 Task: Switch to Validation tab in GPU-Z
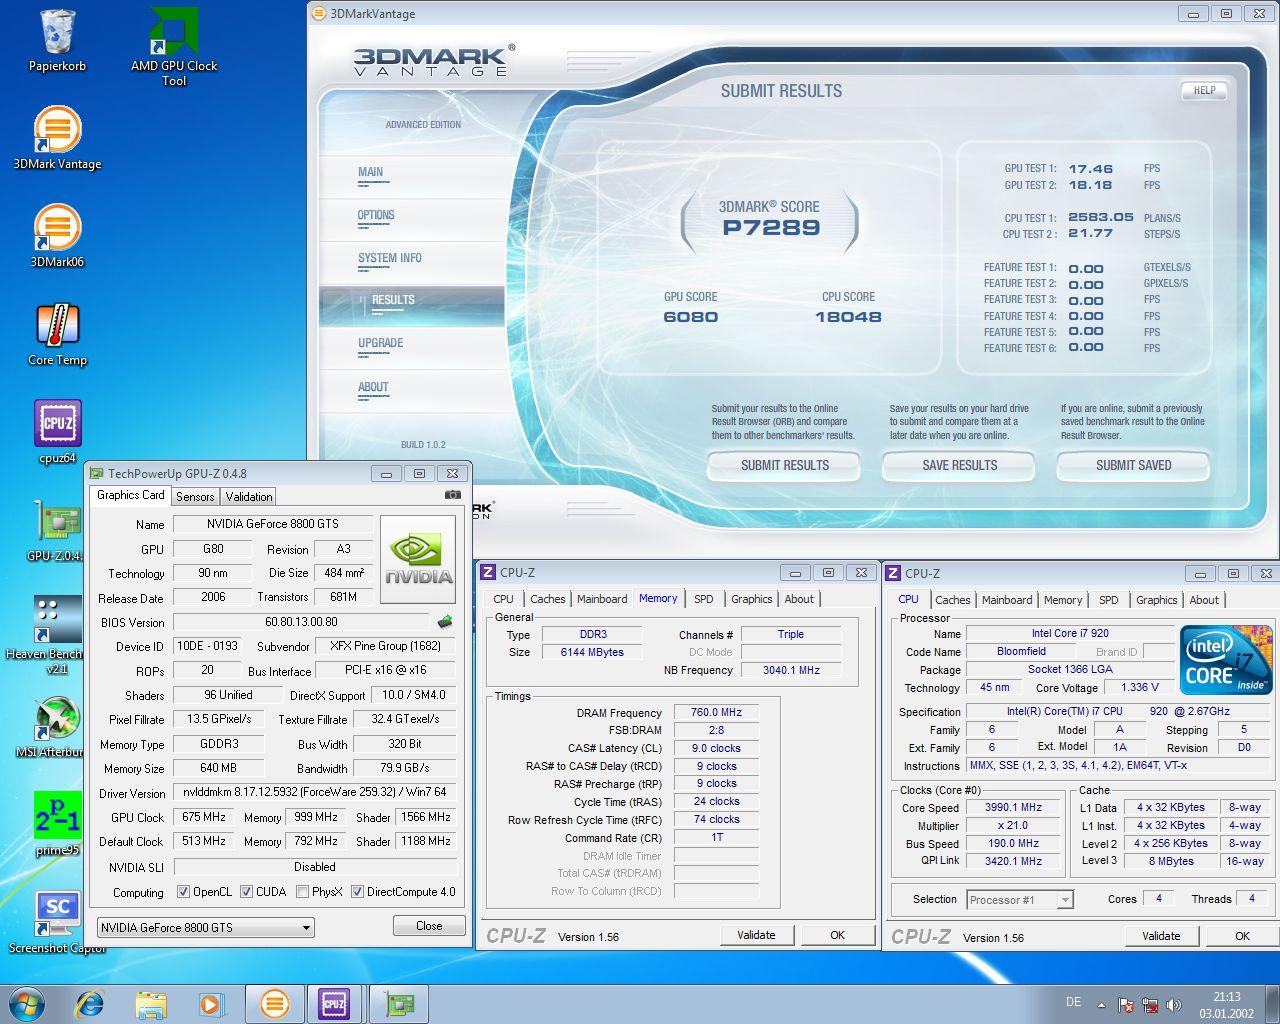pyautogui.click(x=249, y=496)
